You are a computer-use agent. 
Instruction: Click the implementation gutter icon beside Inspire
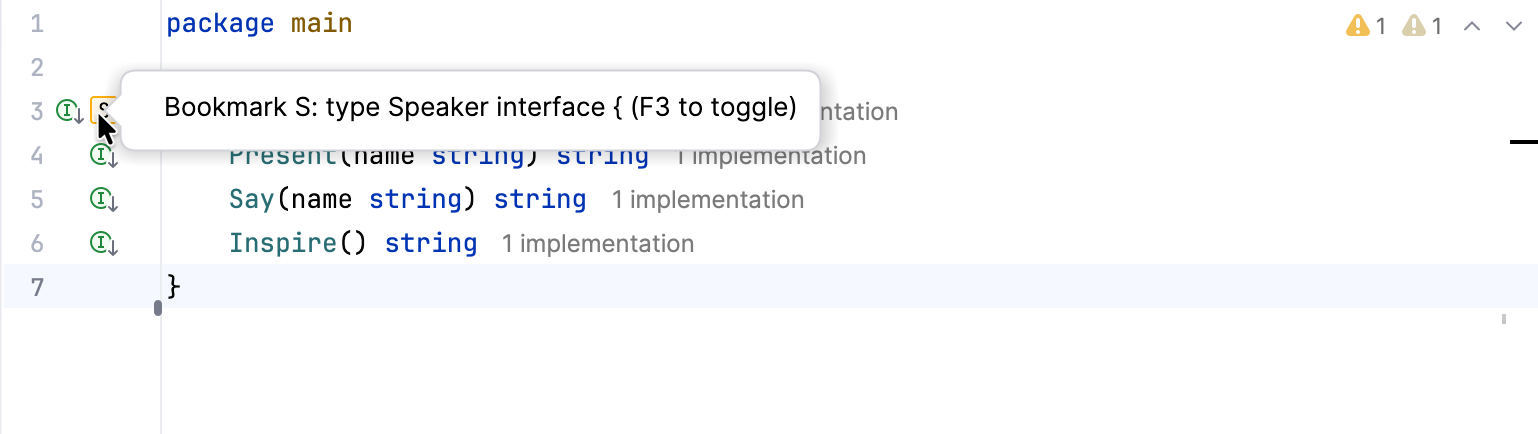(102, 243)
